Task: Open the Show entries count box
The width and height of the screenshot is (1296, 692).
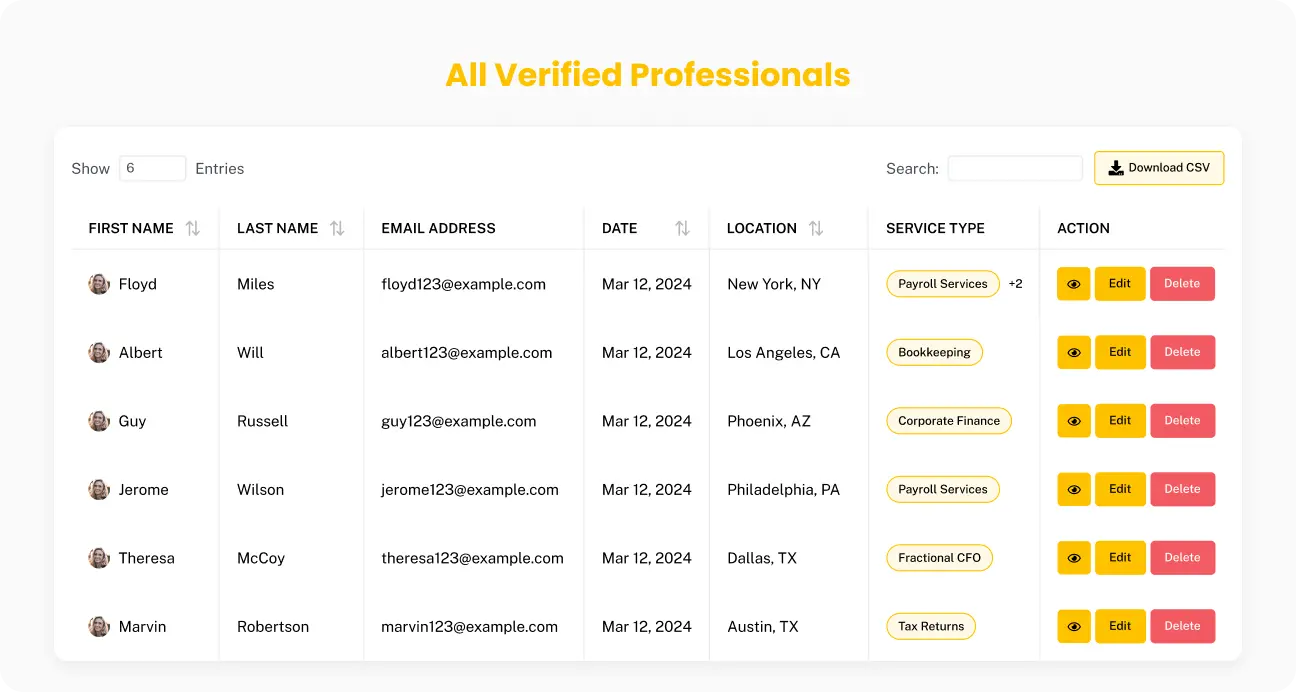Action: pyautogui.click(x=153, y=168)
